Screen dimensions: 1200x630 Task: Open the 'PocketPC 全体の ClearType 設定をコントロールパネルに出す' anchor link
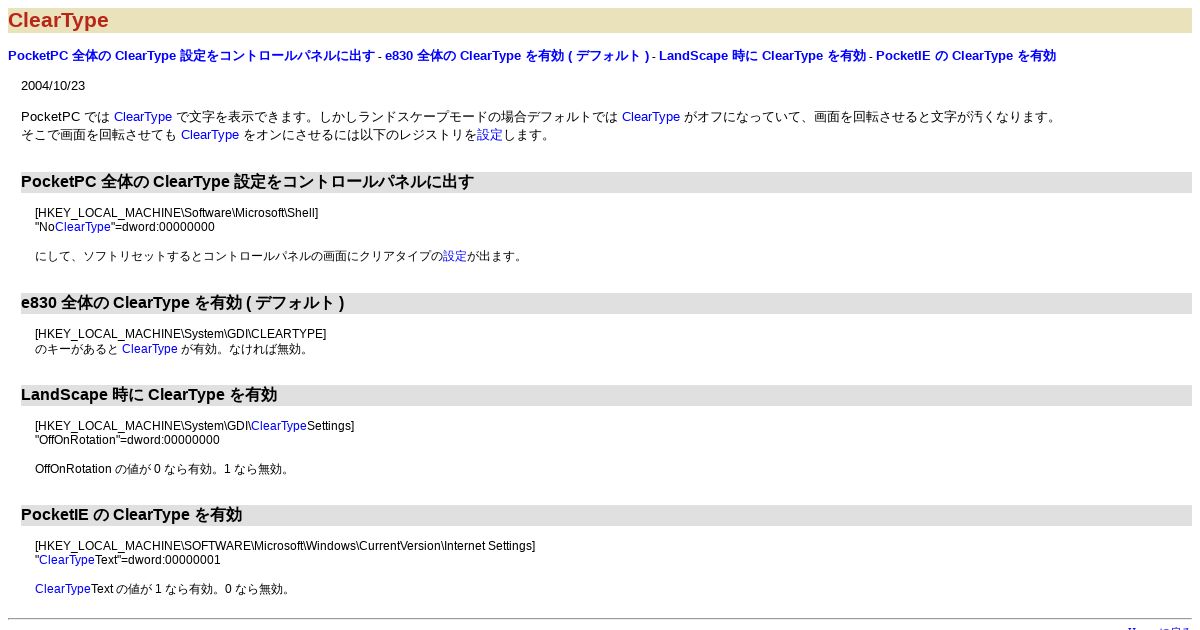(191, 56)
